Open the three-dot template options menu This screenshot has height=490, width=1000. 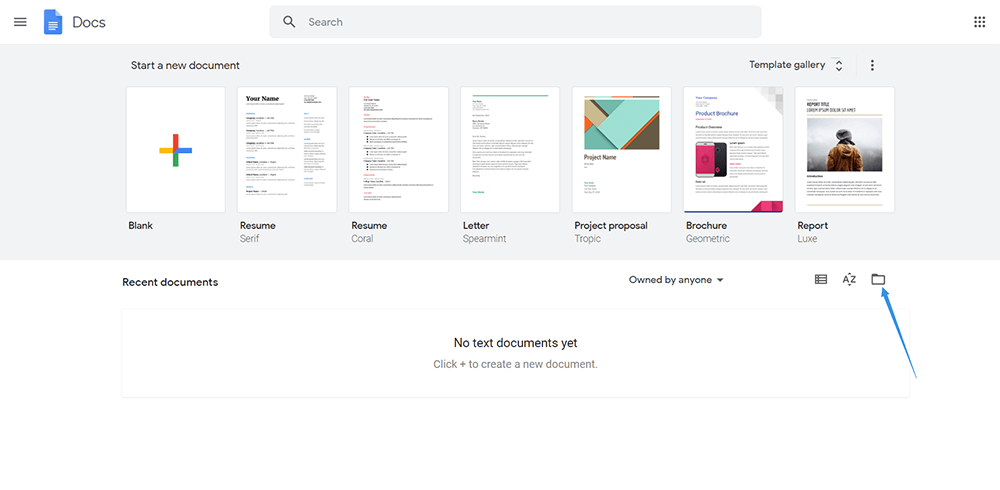(x=872, y=65)
